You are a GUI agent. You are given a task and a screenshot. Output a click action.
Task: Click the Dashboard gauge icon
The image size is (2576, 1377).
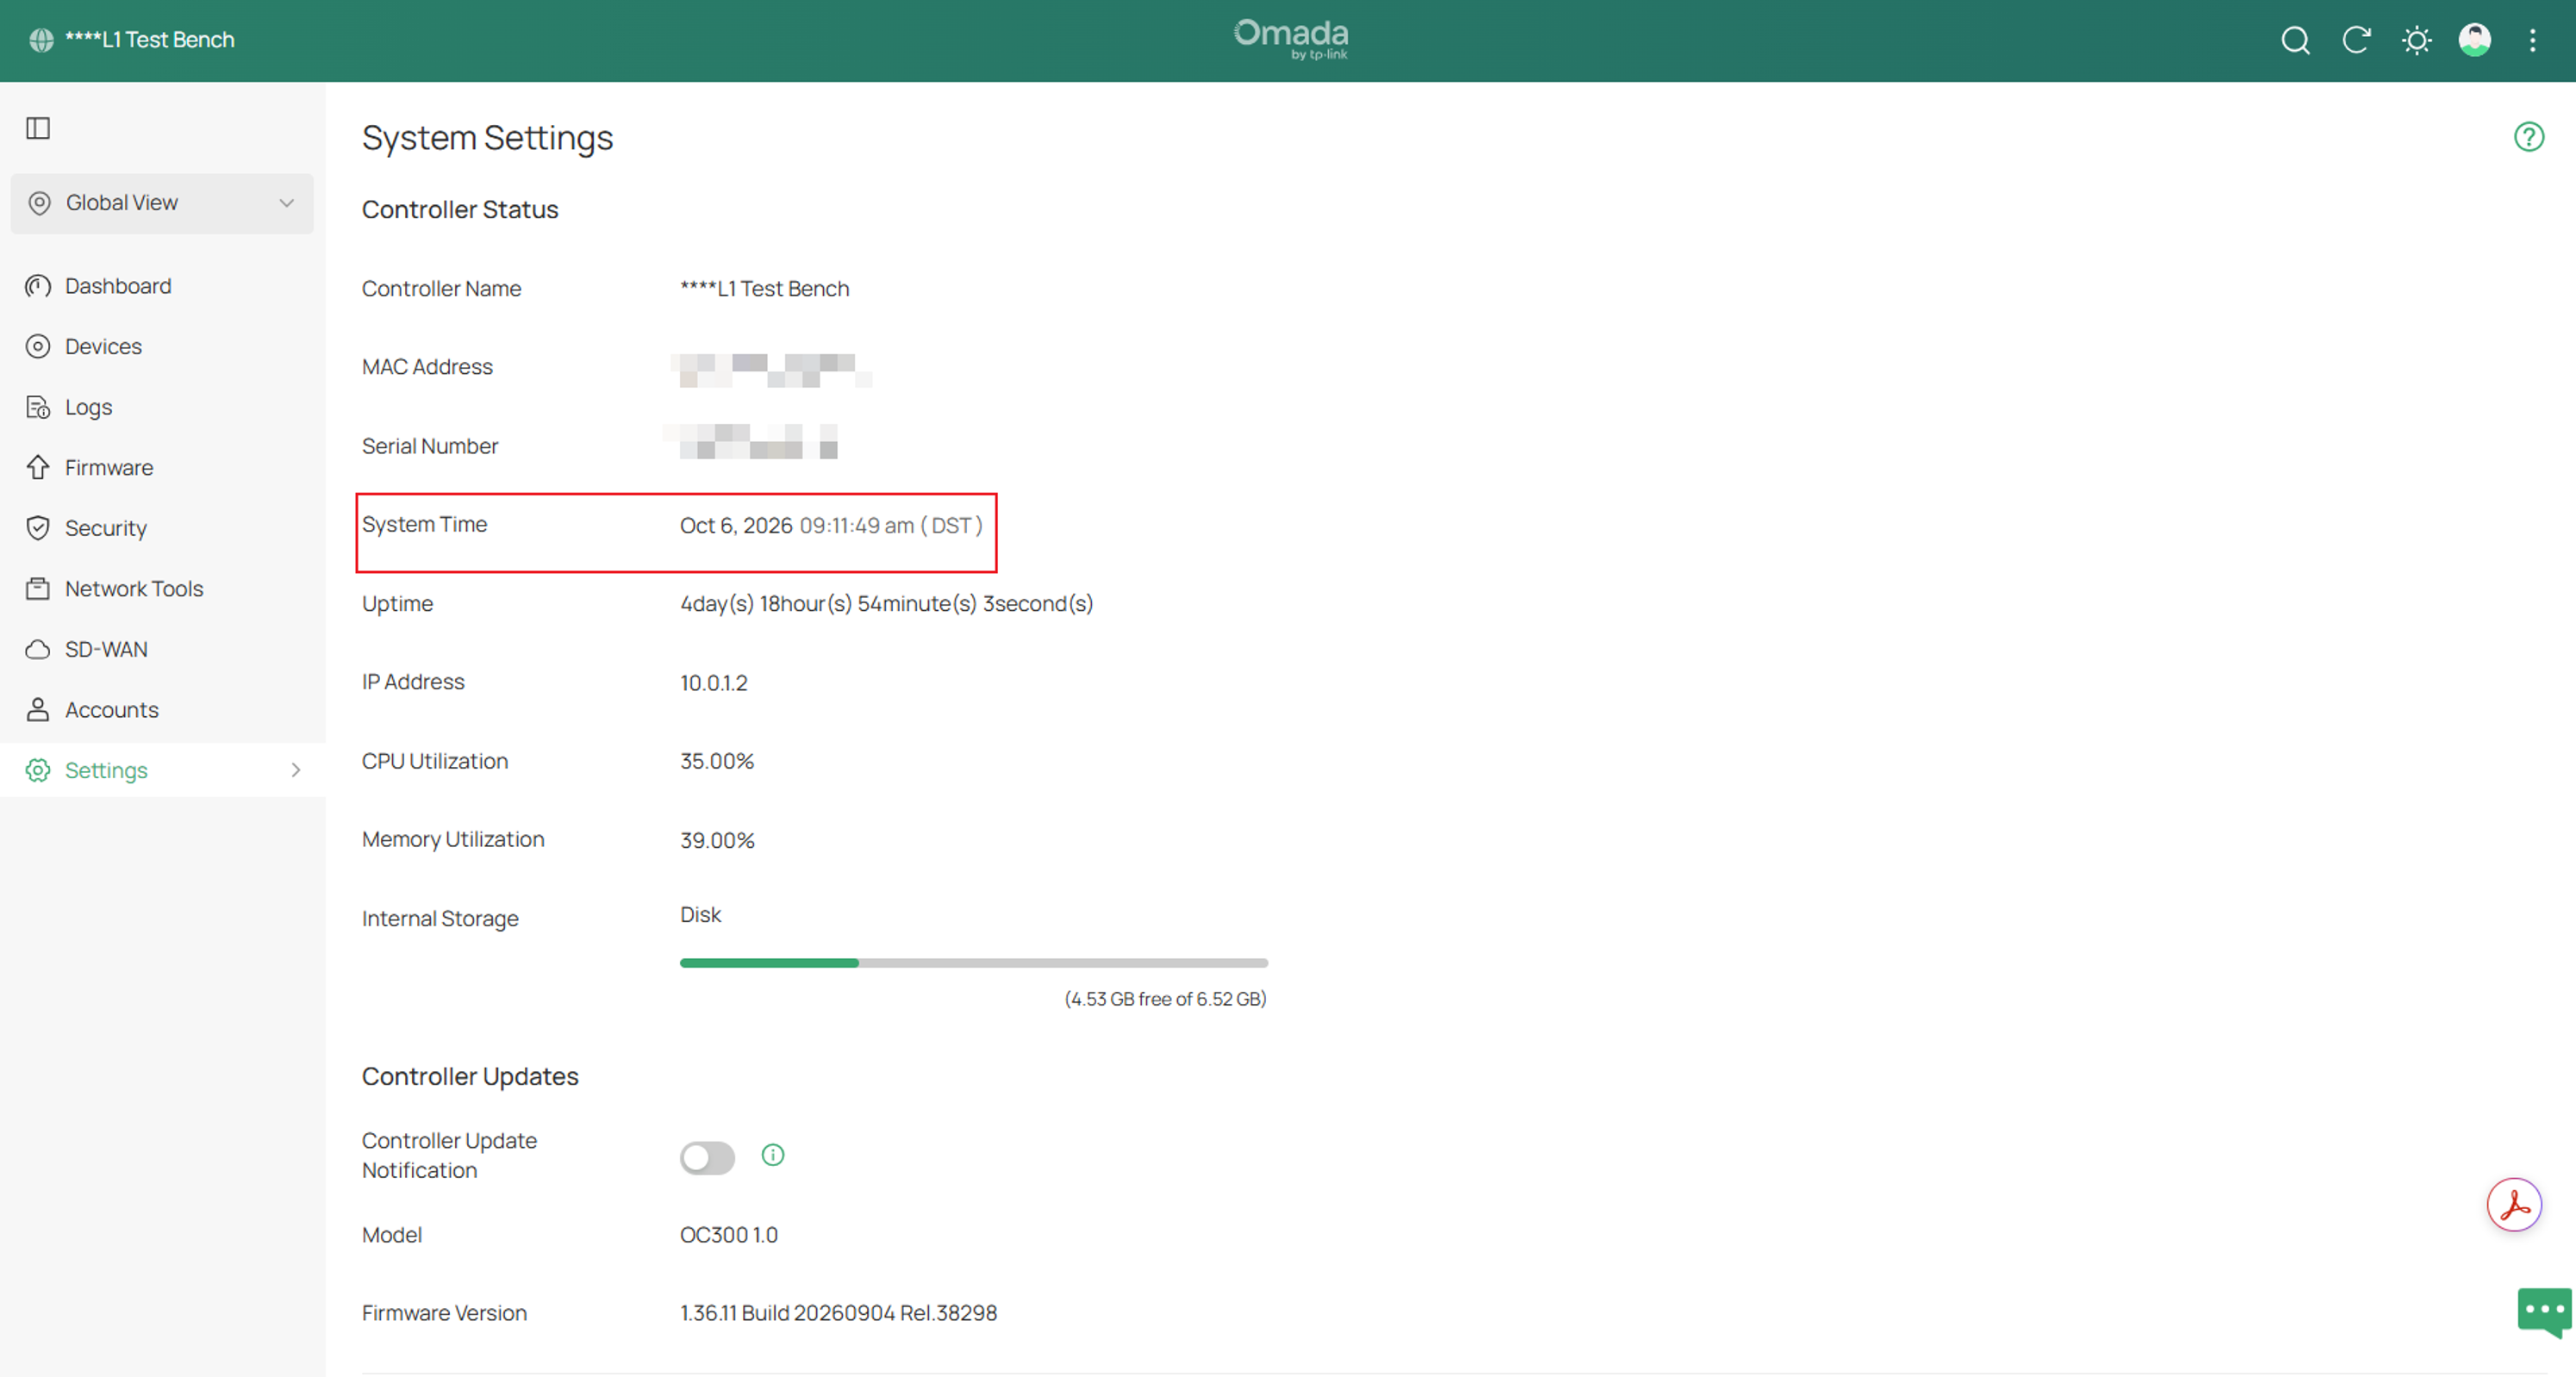38,286
